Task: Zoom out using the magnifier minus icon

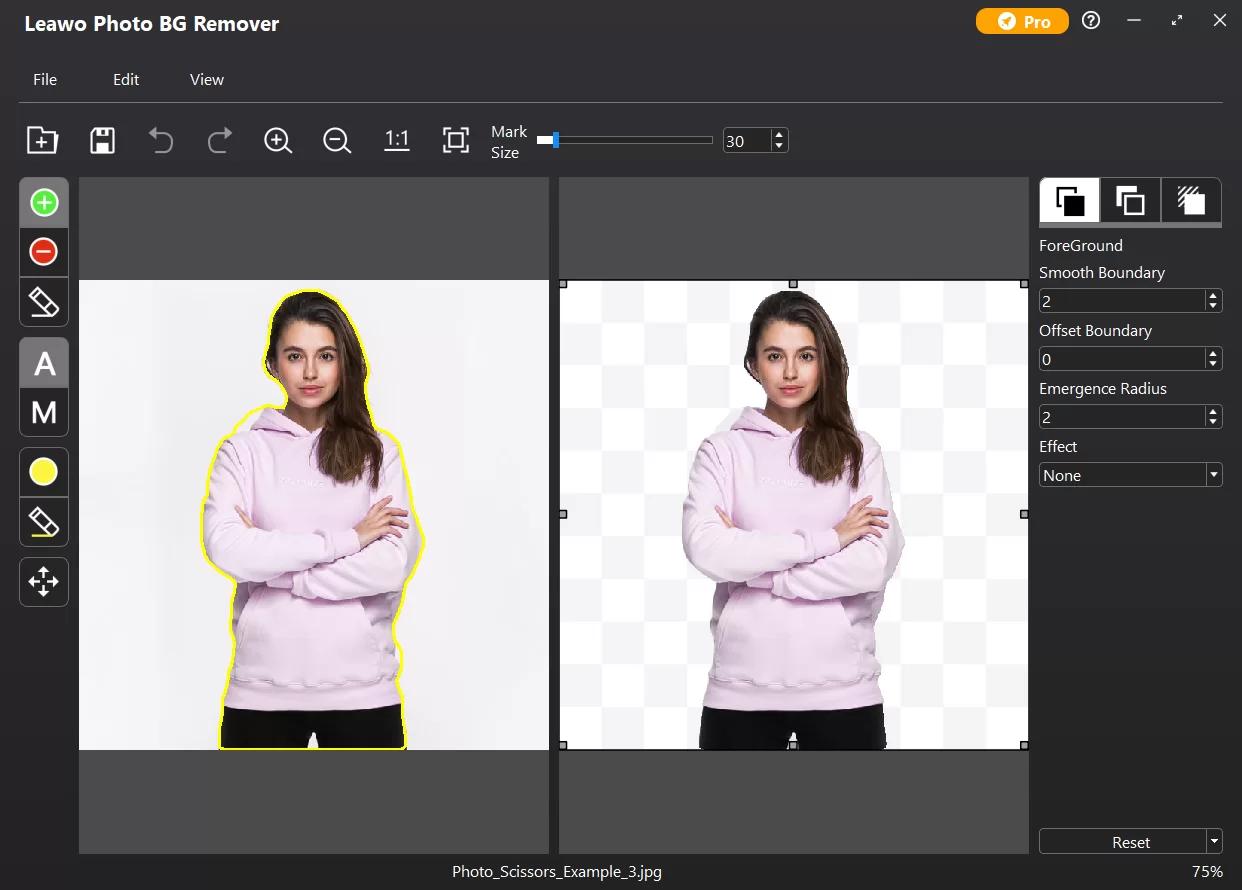Action: click(337, 141)
